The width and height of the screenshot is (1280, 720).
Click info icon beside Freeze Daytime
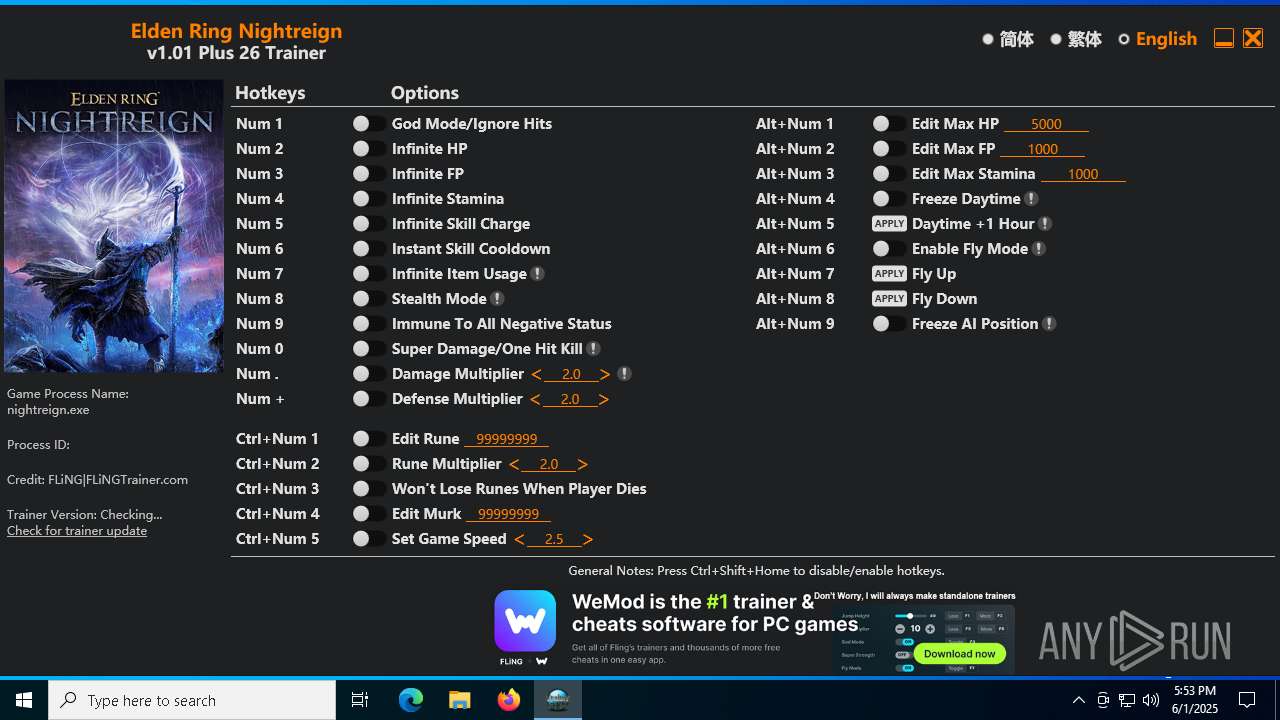[x=1031, y=199]
